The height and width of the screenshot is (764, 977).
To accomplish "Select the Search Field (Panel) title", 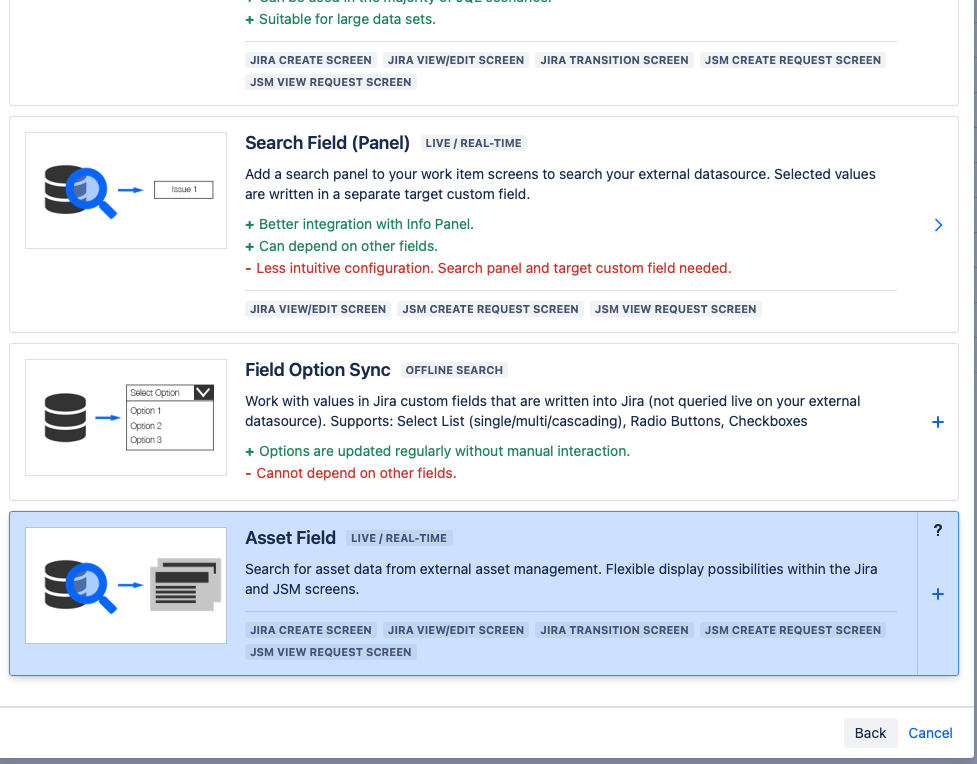I will (327, 143).
